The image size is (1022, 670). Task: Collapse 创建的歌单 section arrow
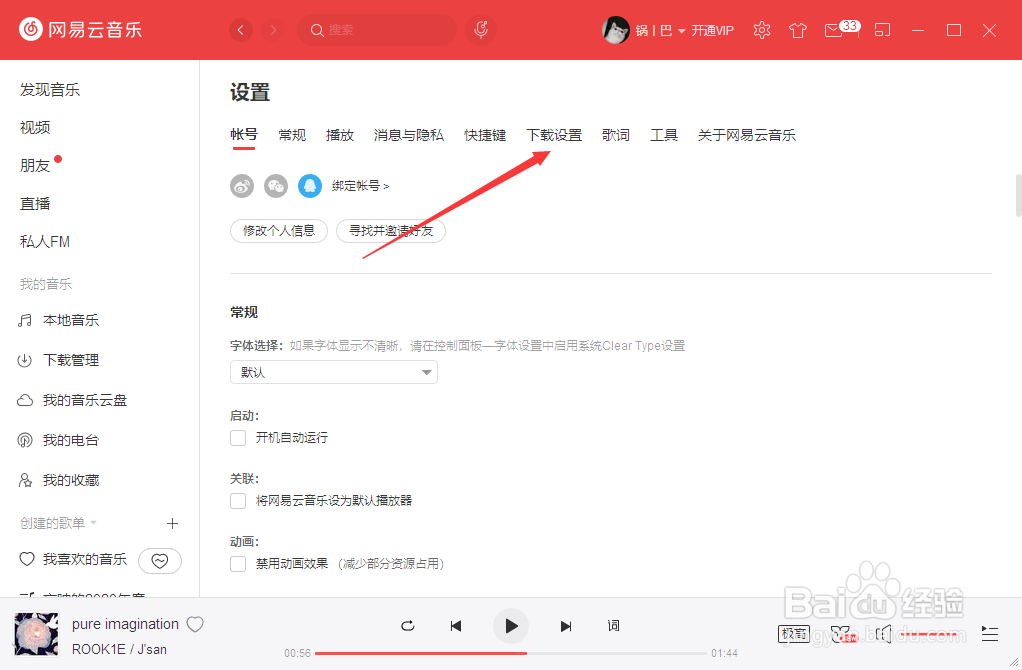93,523
